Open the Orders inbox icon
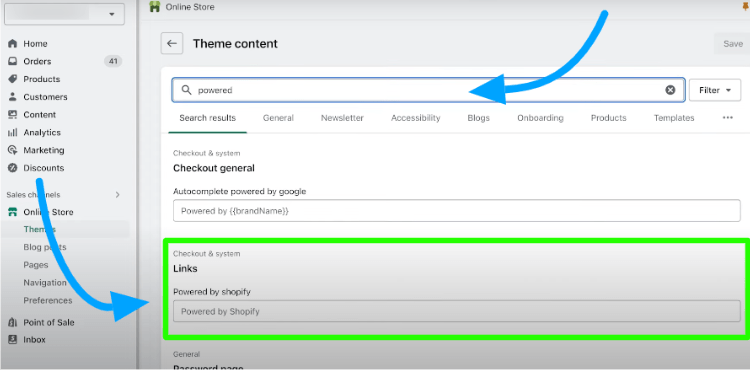The height and width of the screenshot is (372, 750). 13,61
